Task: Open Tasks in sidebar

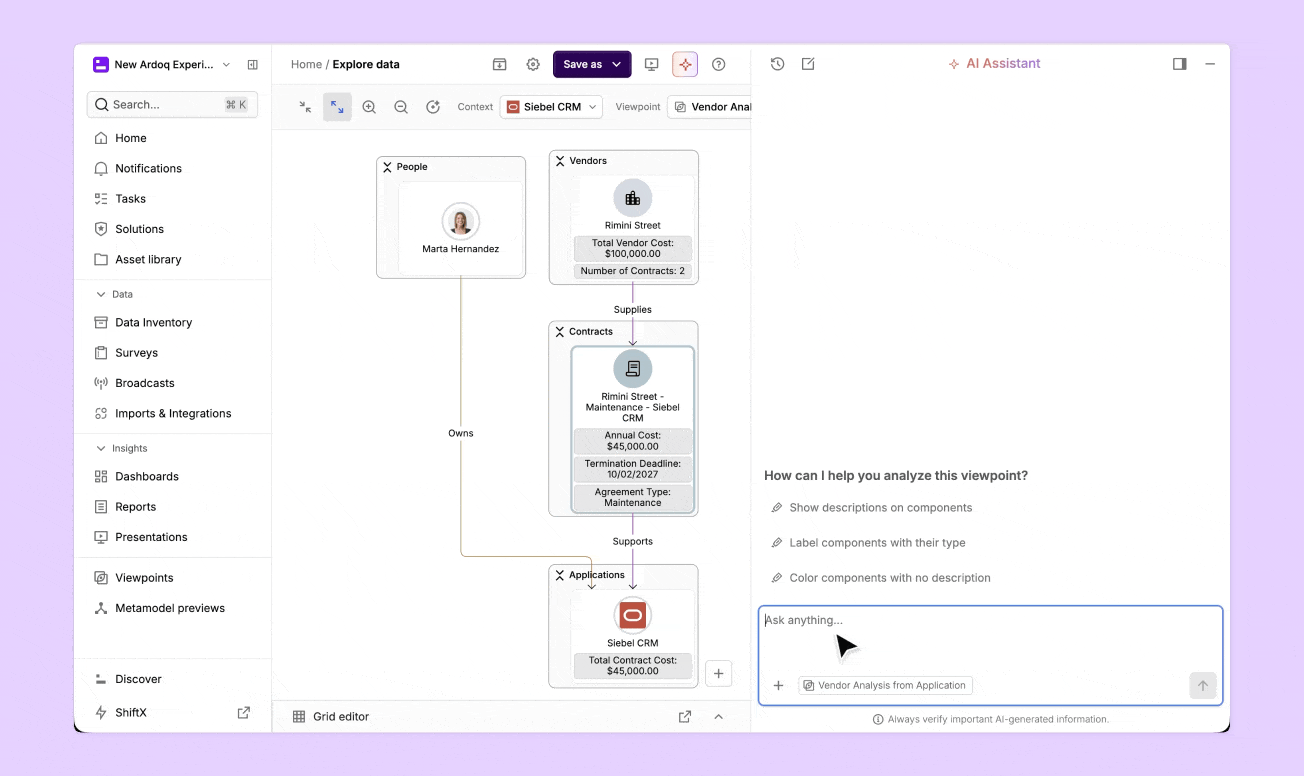Action: click(x=130, y=199)
